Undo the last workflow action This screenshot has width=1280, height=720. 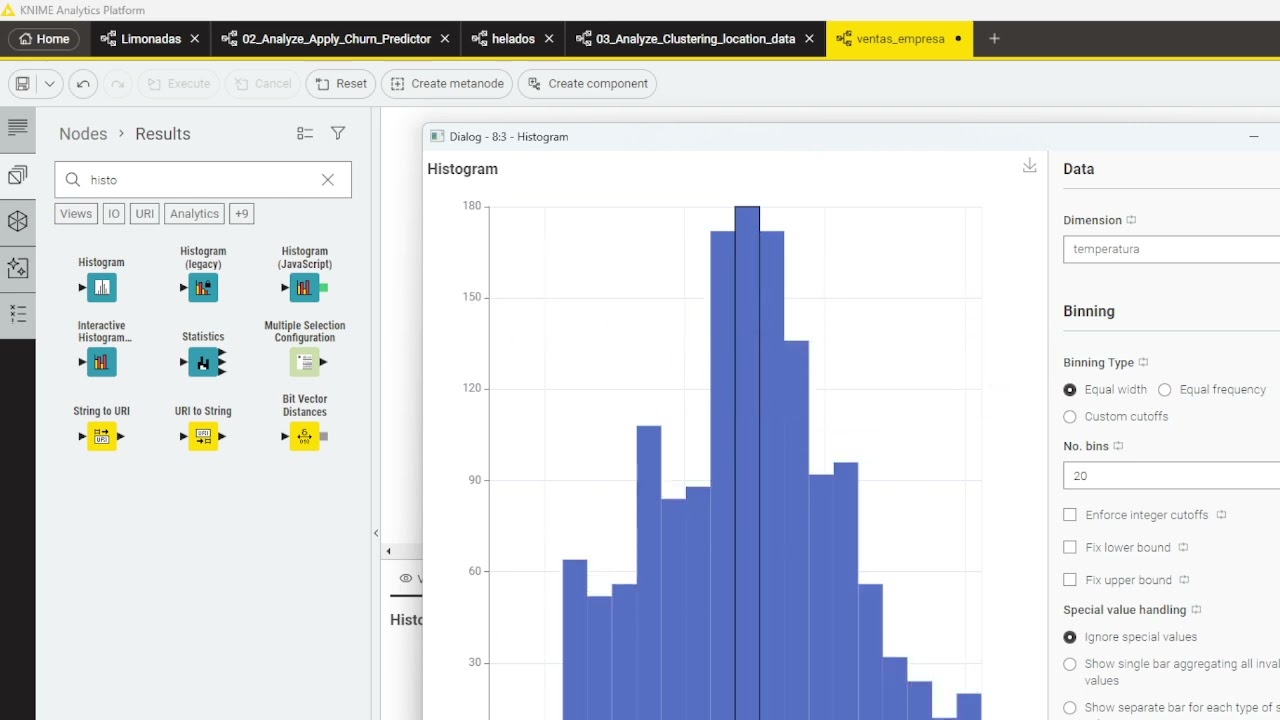[x=83, y=83]
